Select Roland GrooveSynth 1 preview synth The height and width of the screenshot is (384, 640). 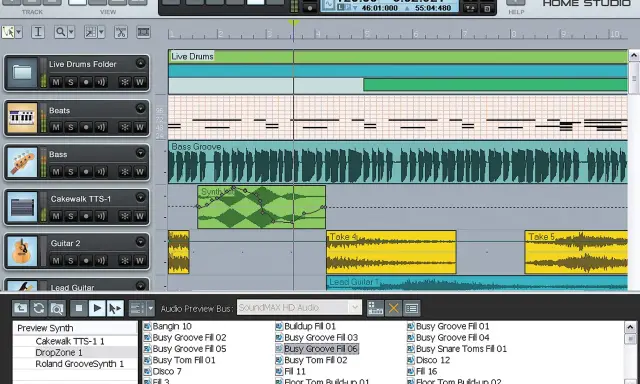[x=80, y=364]
